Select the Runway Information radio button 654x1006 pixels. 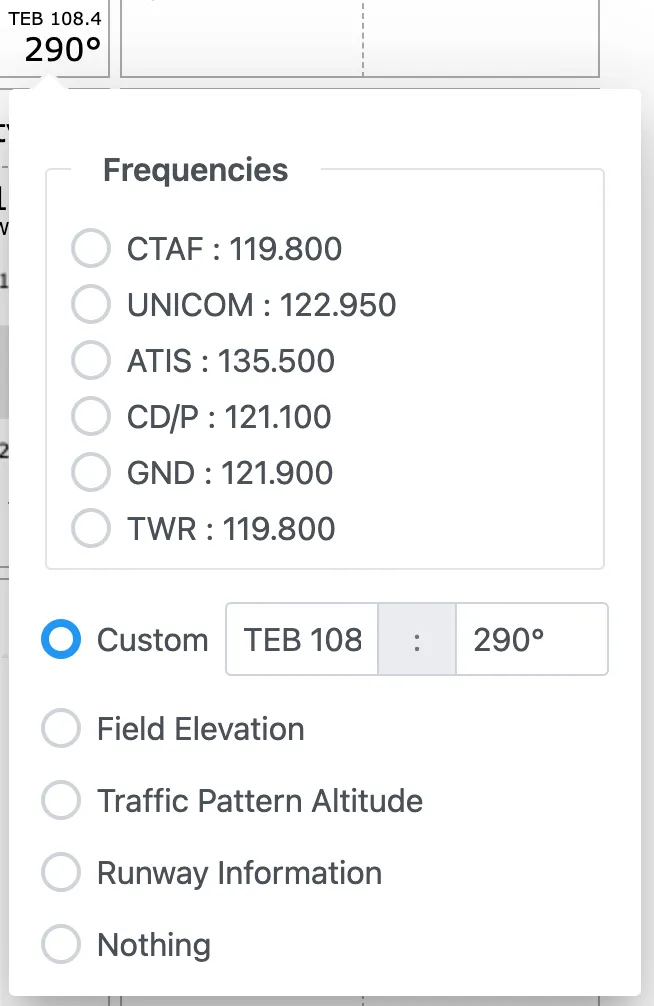[x=61, y=873]
